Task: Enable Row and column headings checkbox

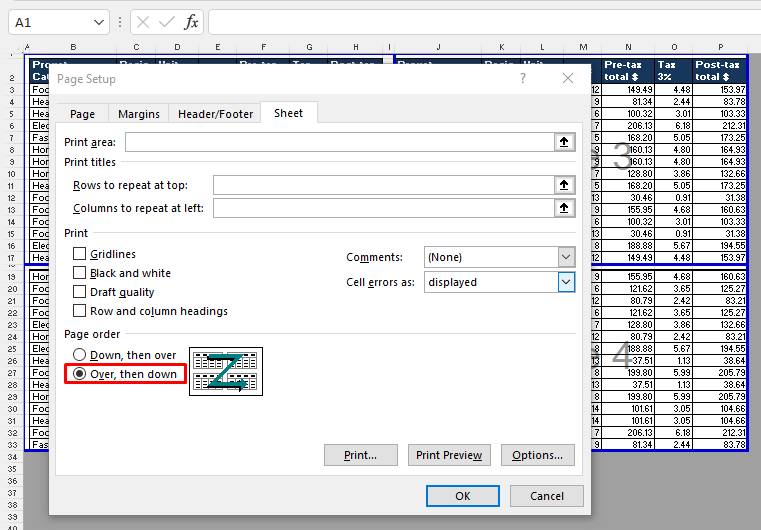Action: tap(79, 311)
